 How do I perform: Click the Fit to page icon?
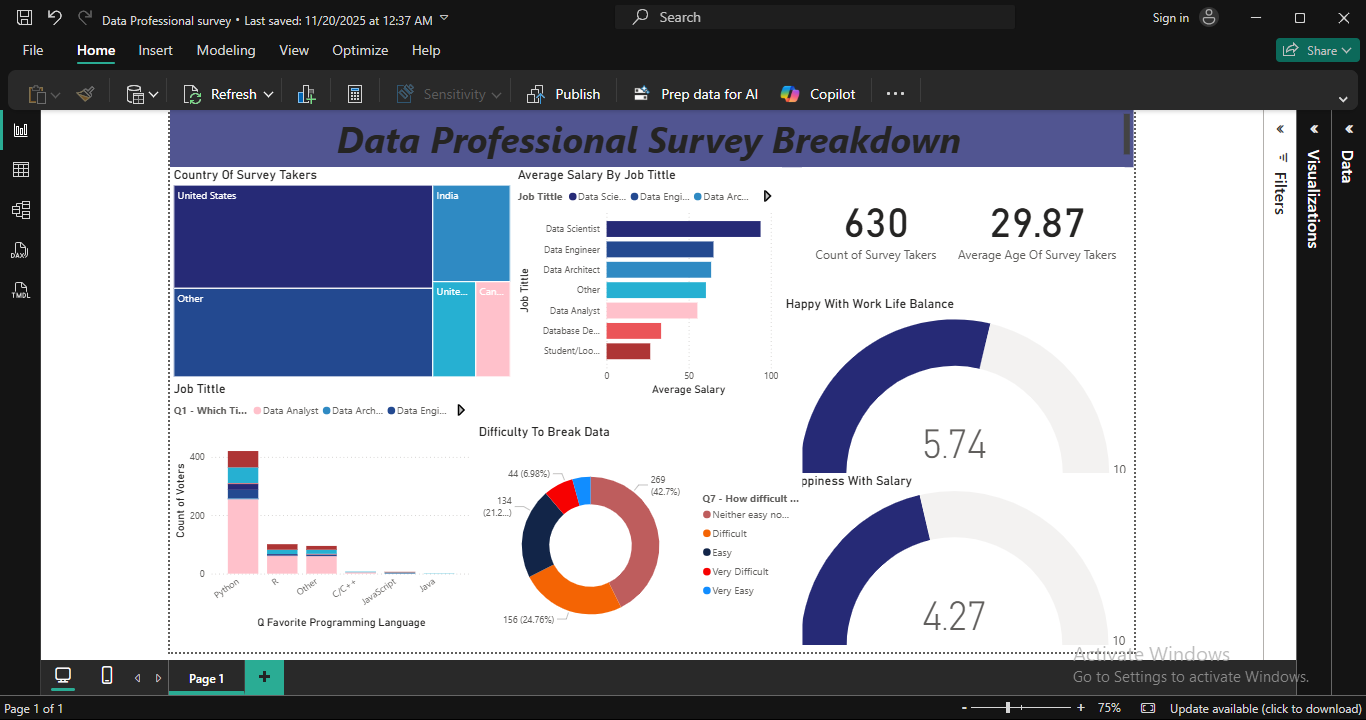pyautogui.click(x=1149, y=708)
